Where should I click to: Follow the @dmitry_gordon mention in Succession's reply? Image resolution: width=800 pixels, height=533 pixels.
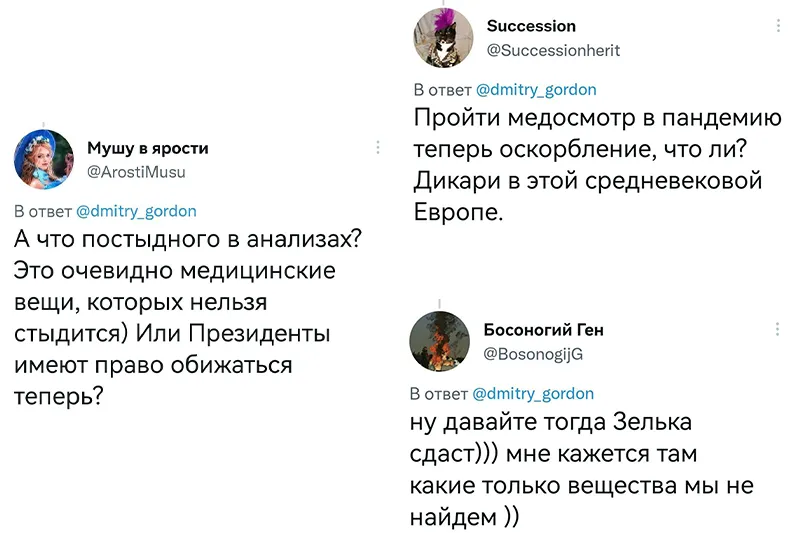[x=536, y=90]
